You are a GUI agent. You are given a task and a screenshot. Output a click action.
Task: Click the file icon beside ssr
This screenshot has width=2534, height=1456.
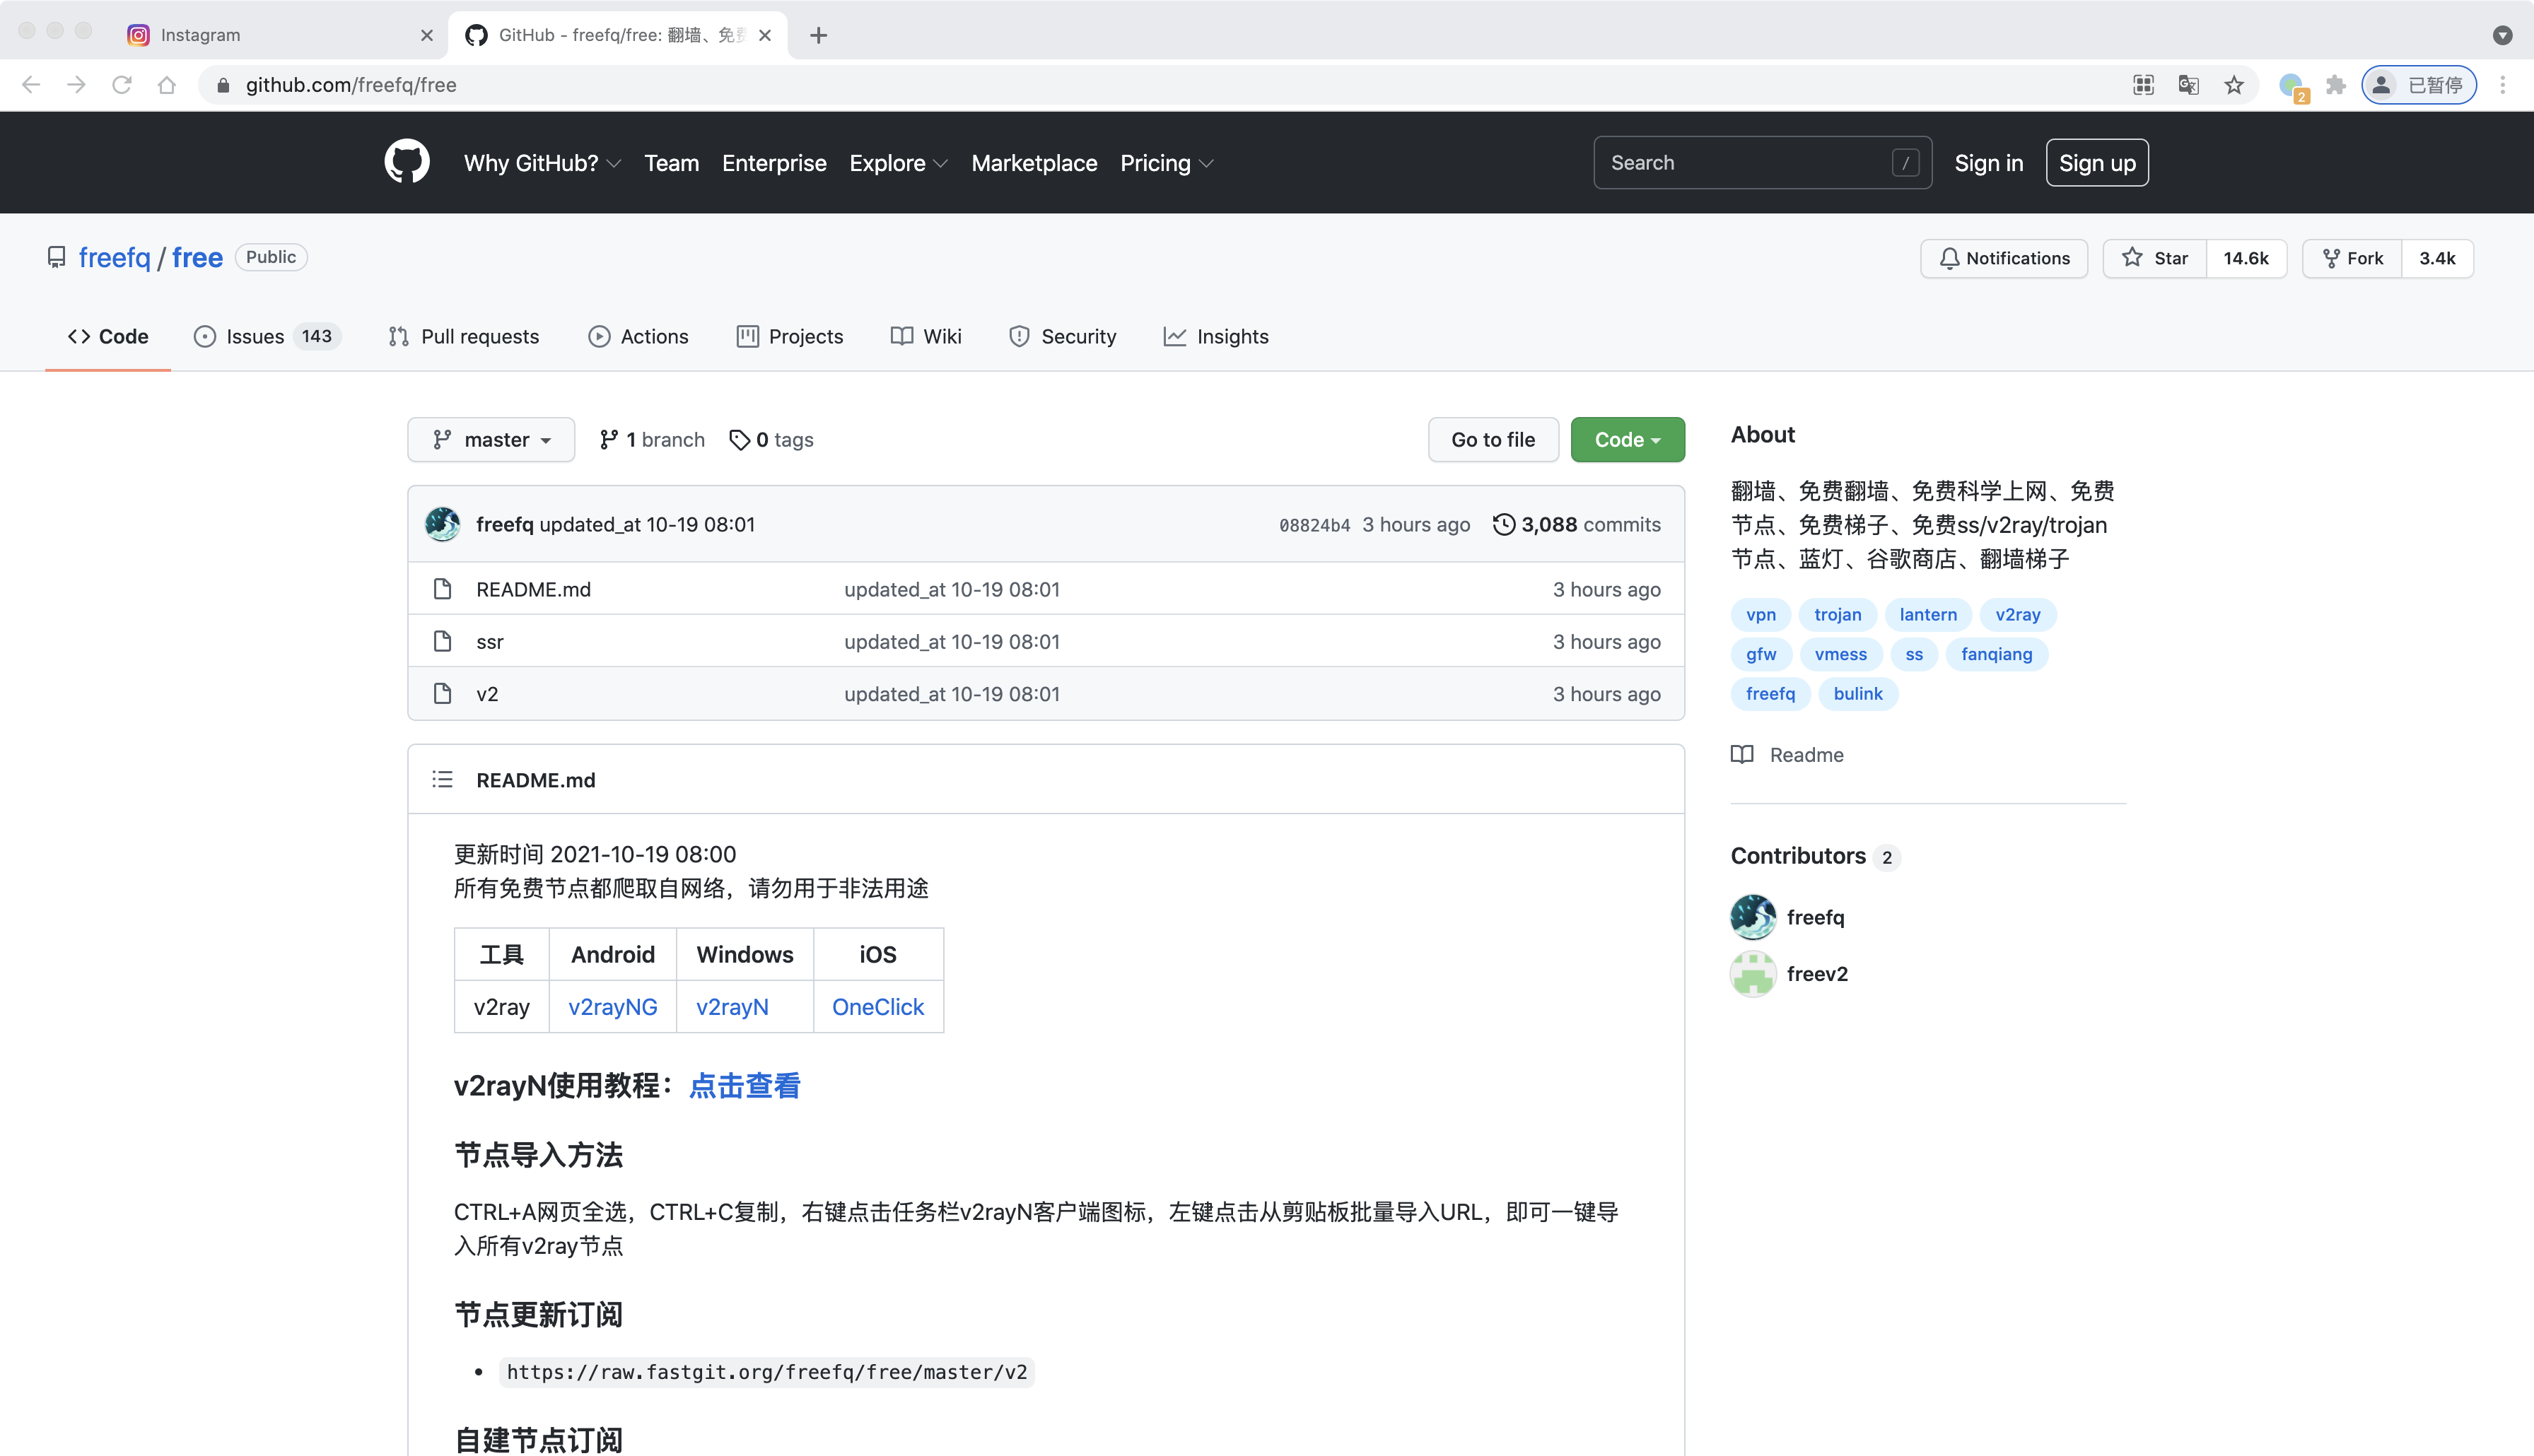coord(442,641)
